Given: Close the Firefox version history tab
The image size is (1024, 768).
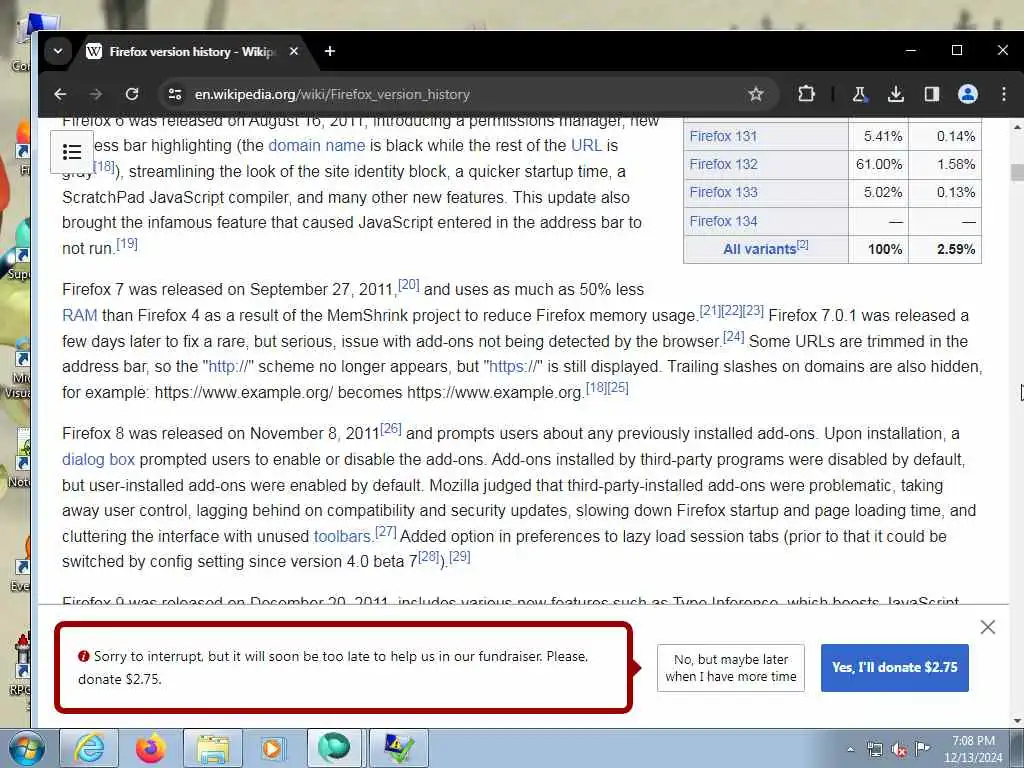Looking at the screenshot, I should pyautogui.click(x=294, y=51).
